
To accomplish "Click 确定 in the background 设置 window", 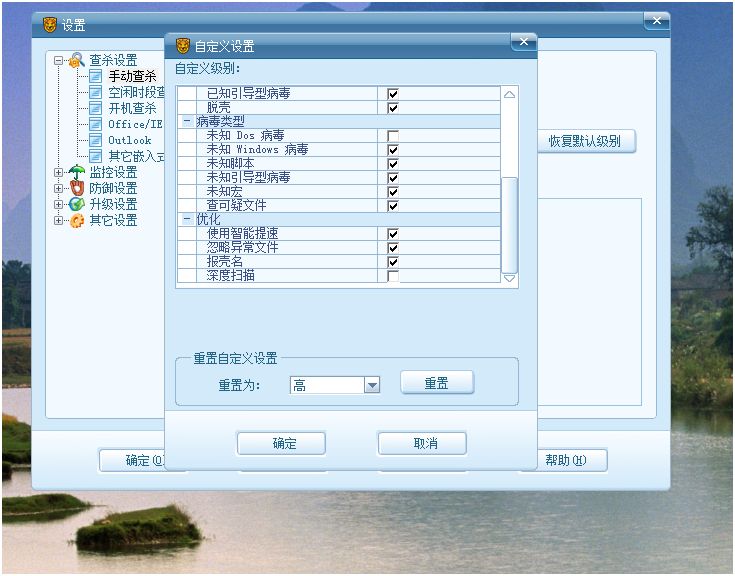I will [x=132, y=460].
